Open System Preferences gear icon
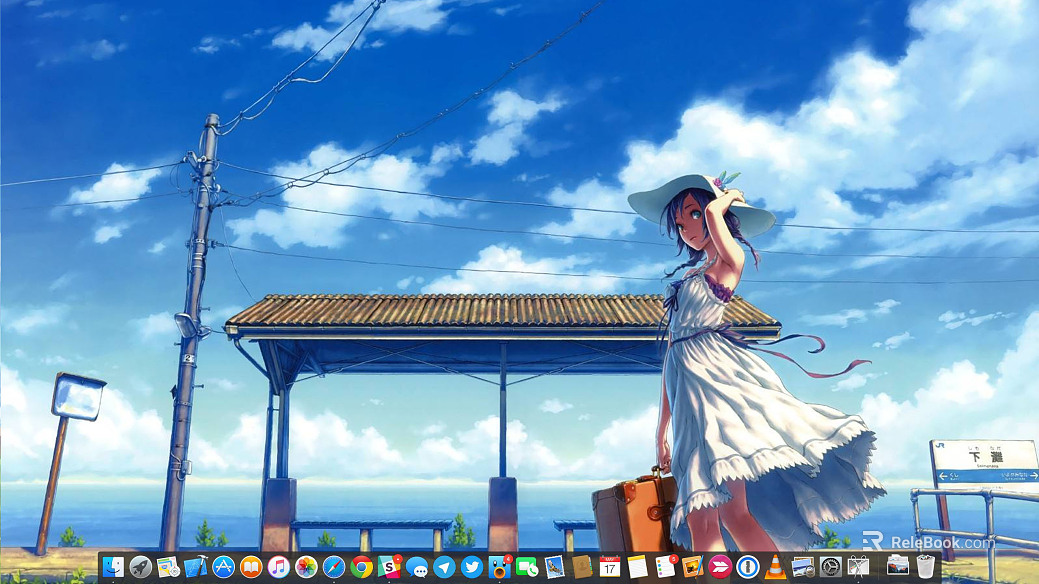The width and height of the screenshot is (1039, 584). [831, 567]
